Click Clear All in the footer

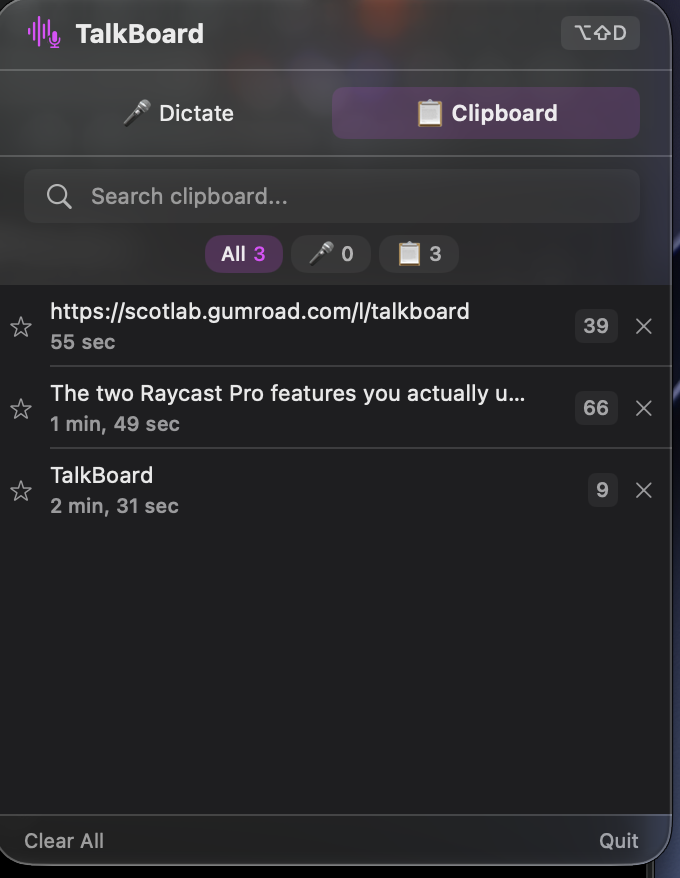coord(64,840)
